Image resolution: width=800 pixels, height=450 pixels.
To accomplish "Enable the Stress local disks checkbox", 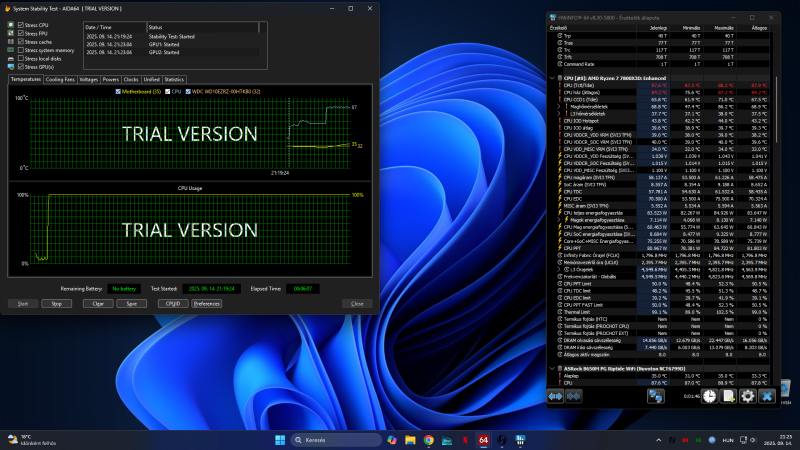I will point(21,59).
